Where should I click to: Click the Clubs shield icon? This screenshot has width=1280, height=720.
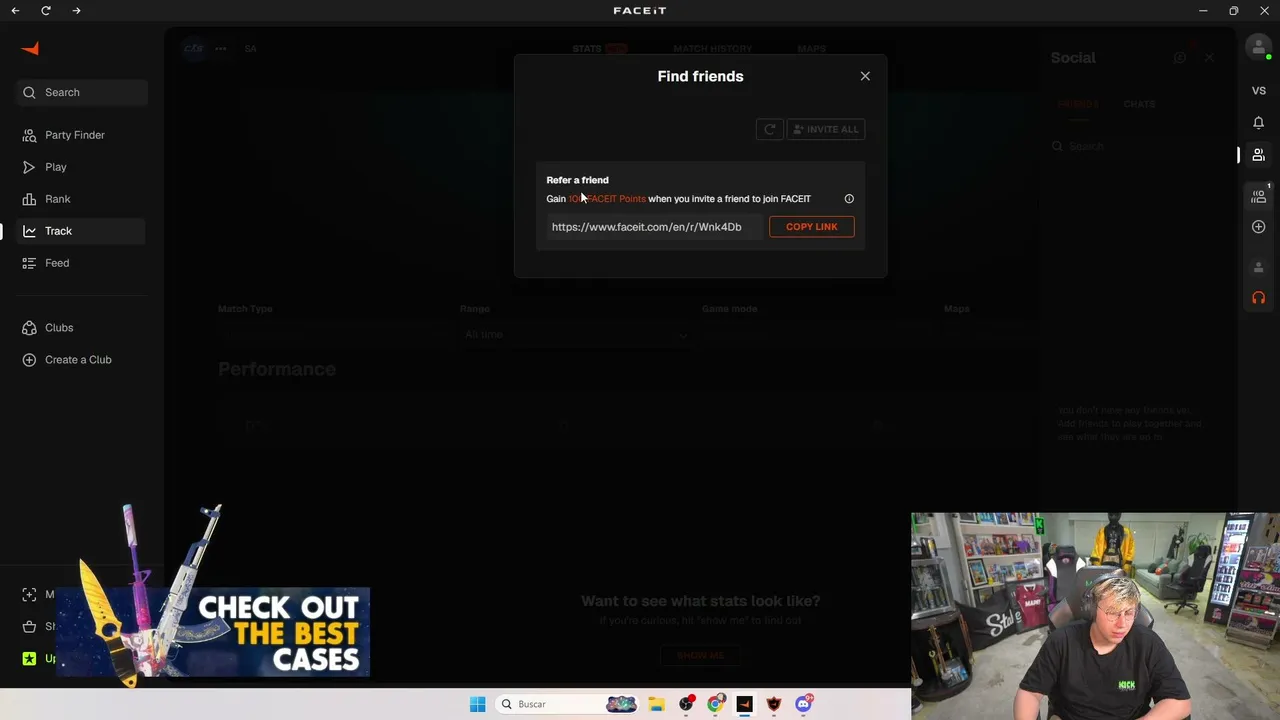29,328
